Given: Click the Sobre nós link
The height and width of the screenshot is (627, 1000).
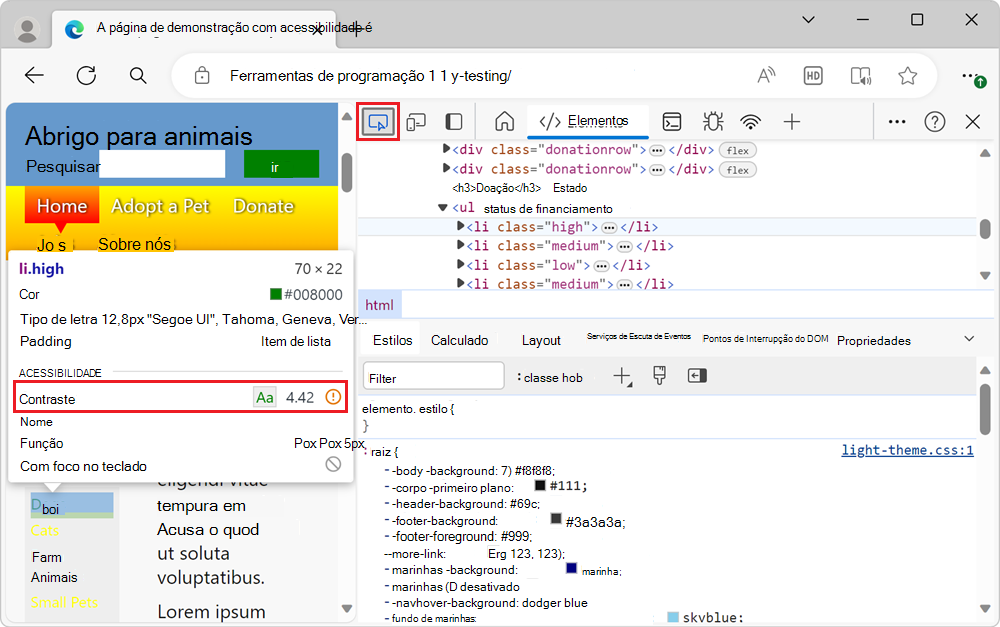Looking at the screenshot, I should tap(135, 244).
